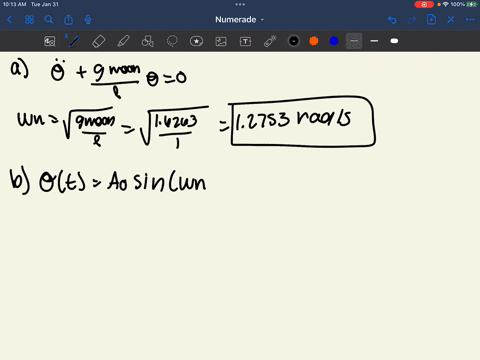Tap the microphone record icon
This screenshot has height=360, width=480.
(x=88, y=20)
